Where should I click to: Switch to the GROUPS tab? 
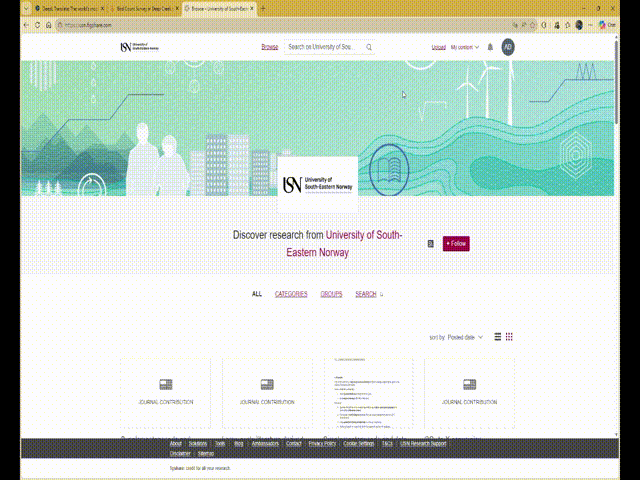pyautogui.click(x=331, y=294)
